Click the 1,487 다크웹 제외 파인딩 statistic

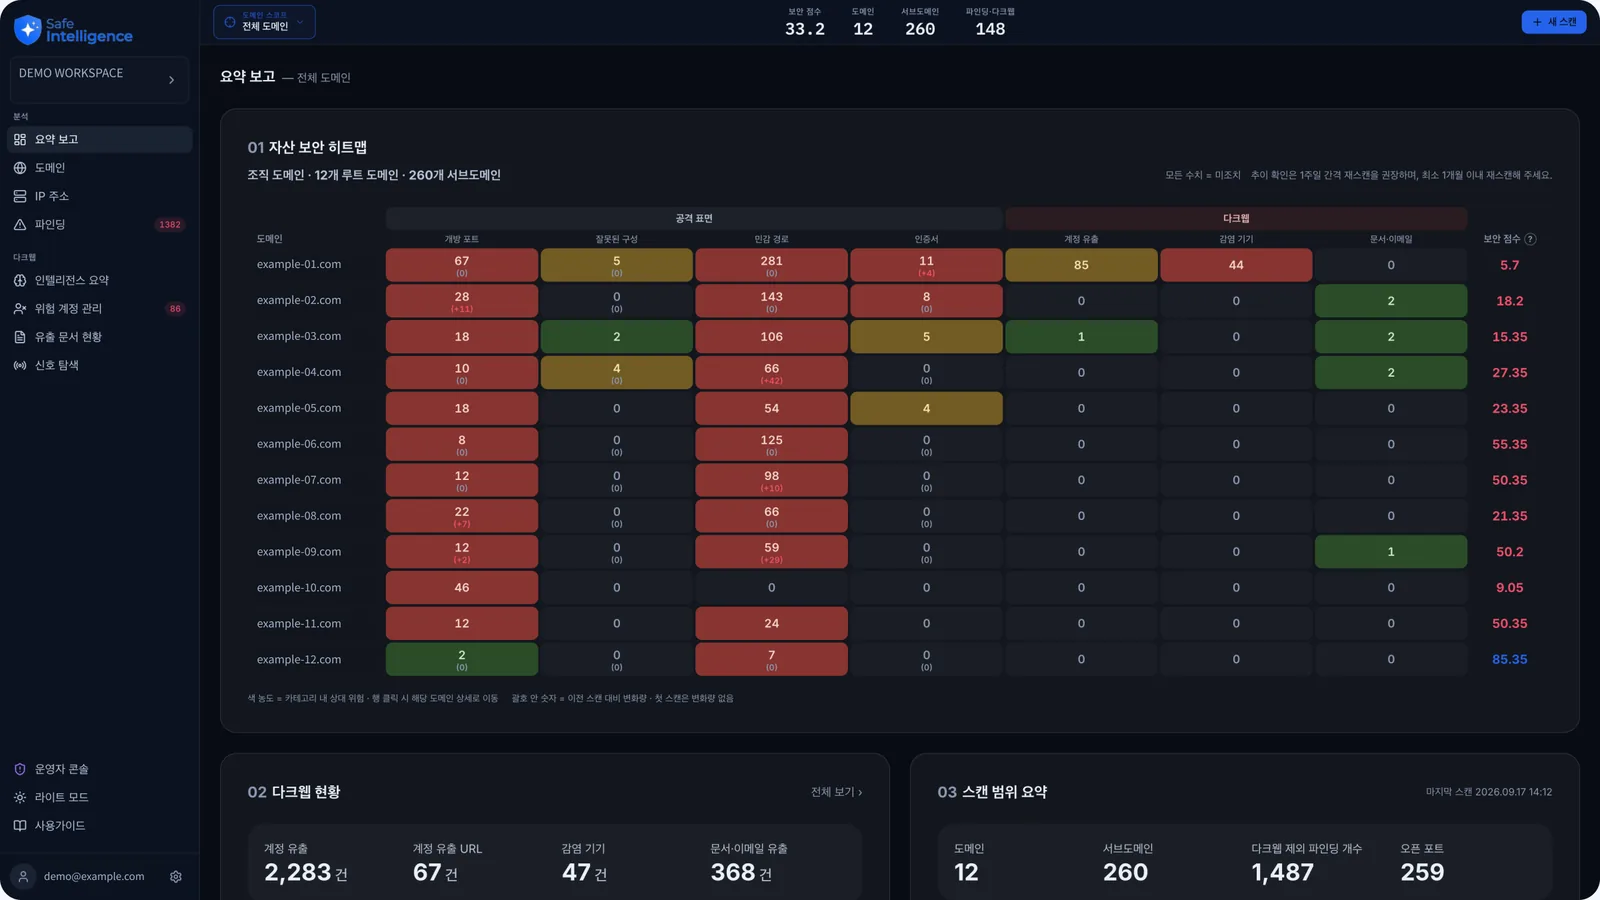click(1282, 873)
